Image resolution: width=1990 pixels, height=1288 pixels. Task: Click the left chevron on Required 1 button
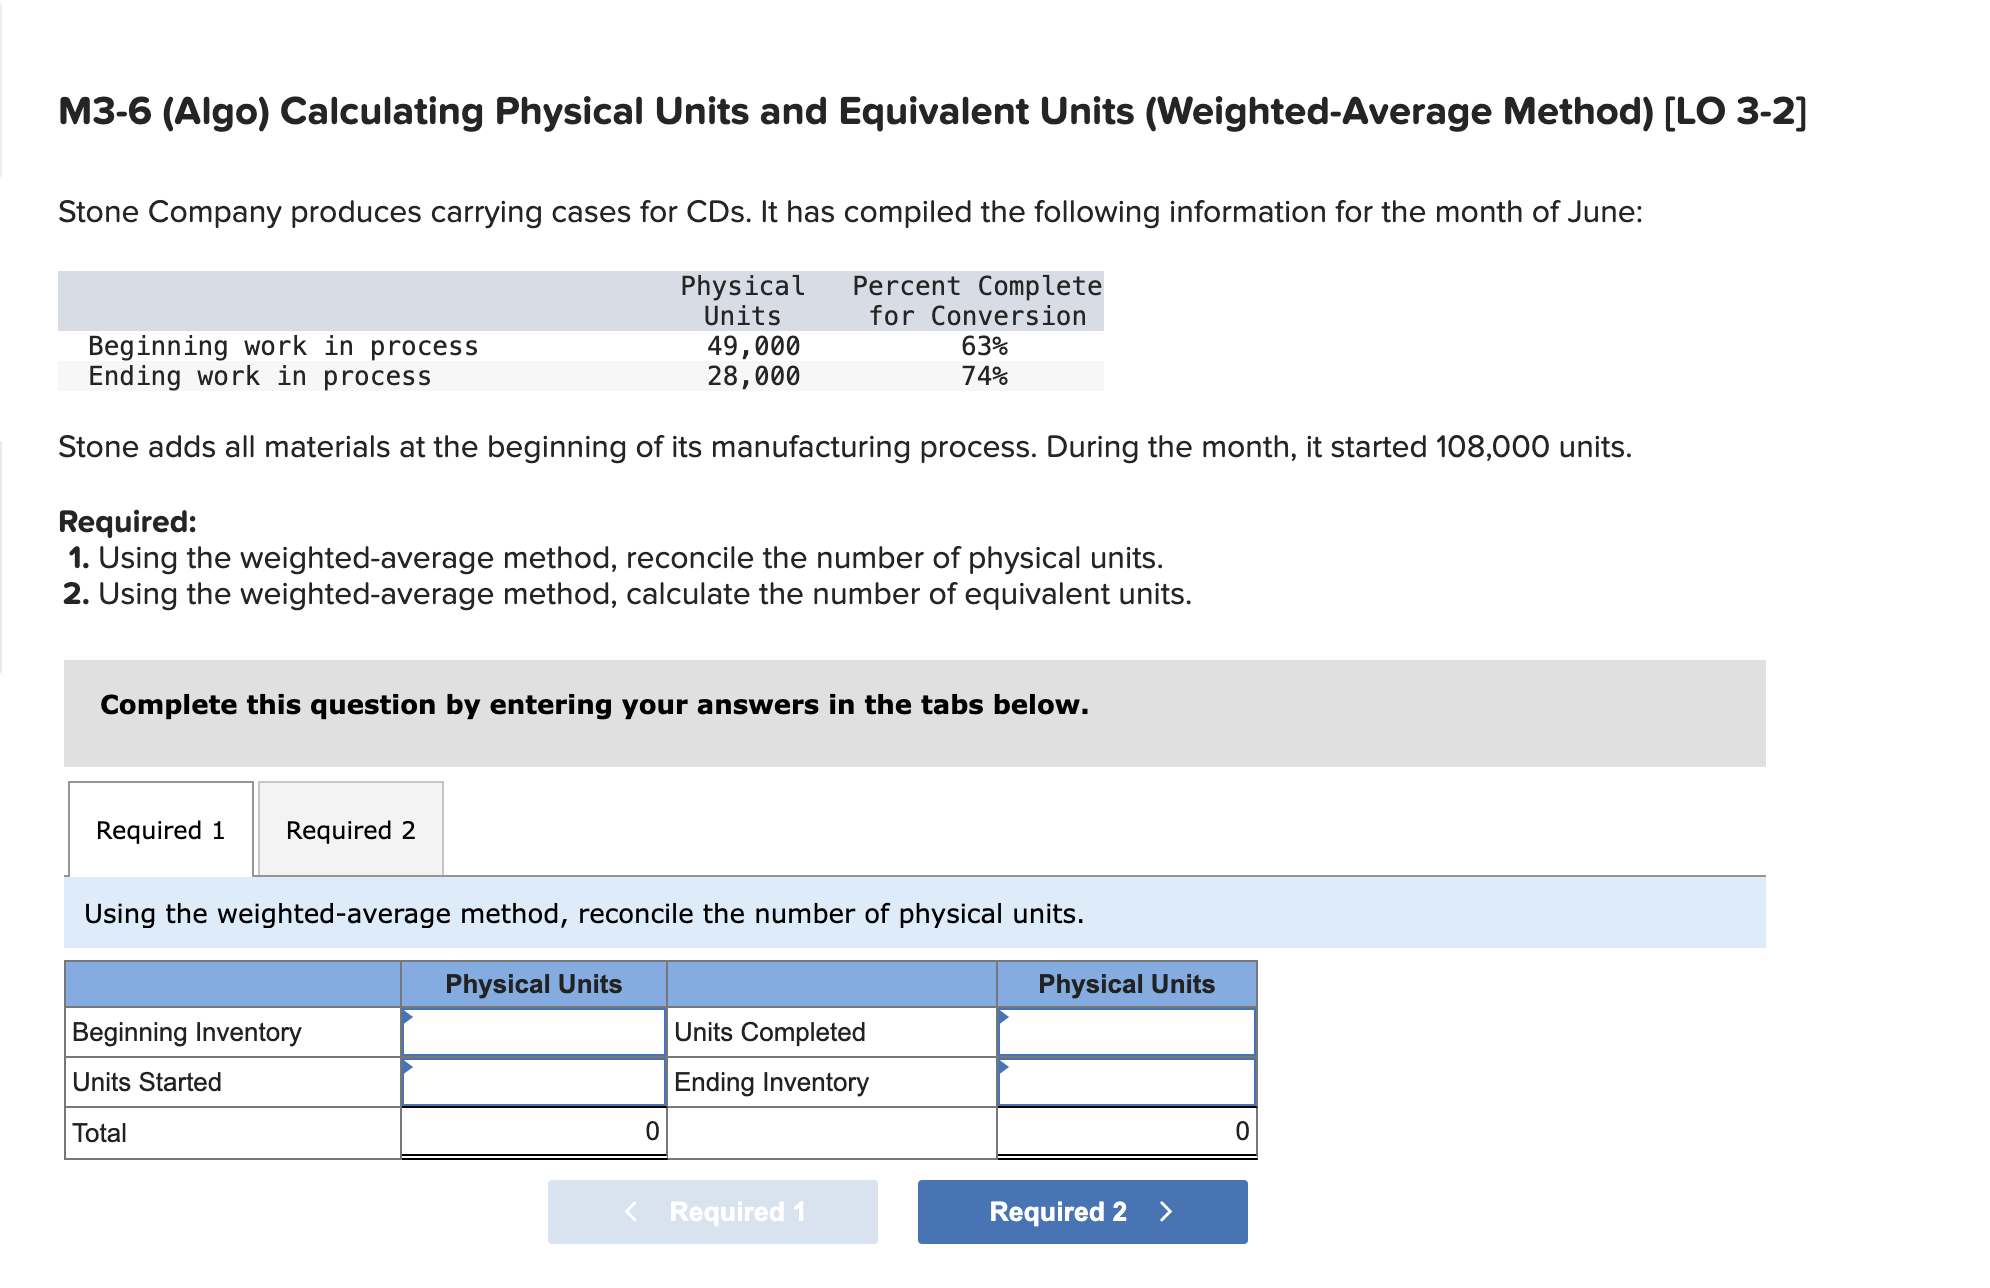click(x=631, y=1211)
